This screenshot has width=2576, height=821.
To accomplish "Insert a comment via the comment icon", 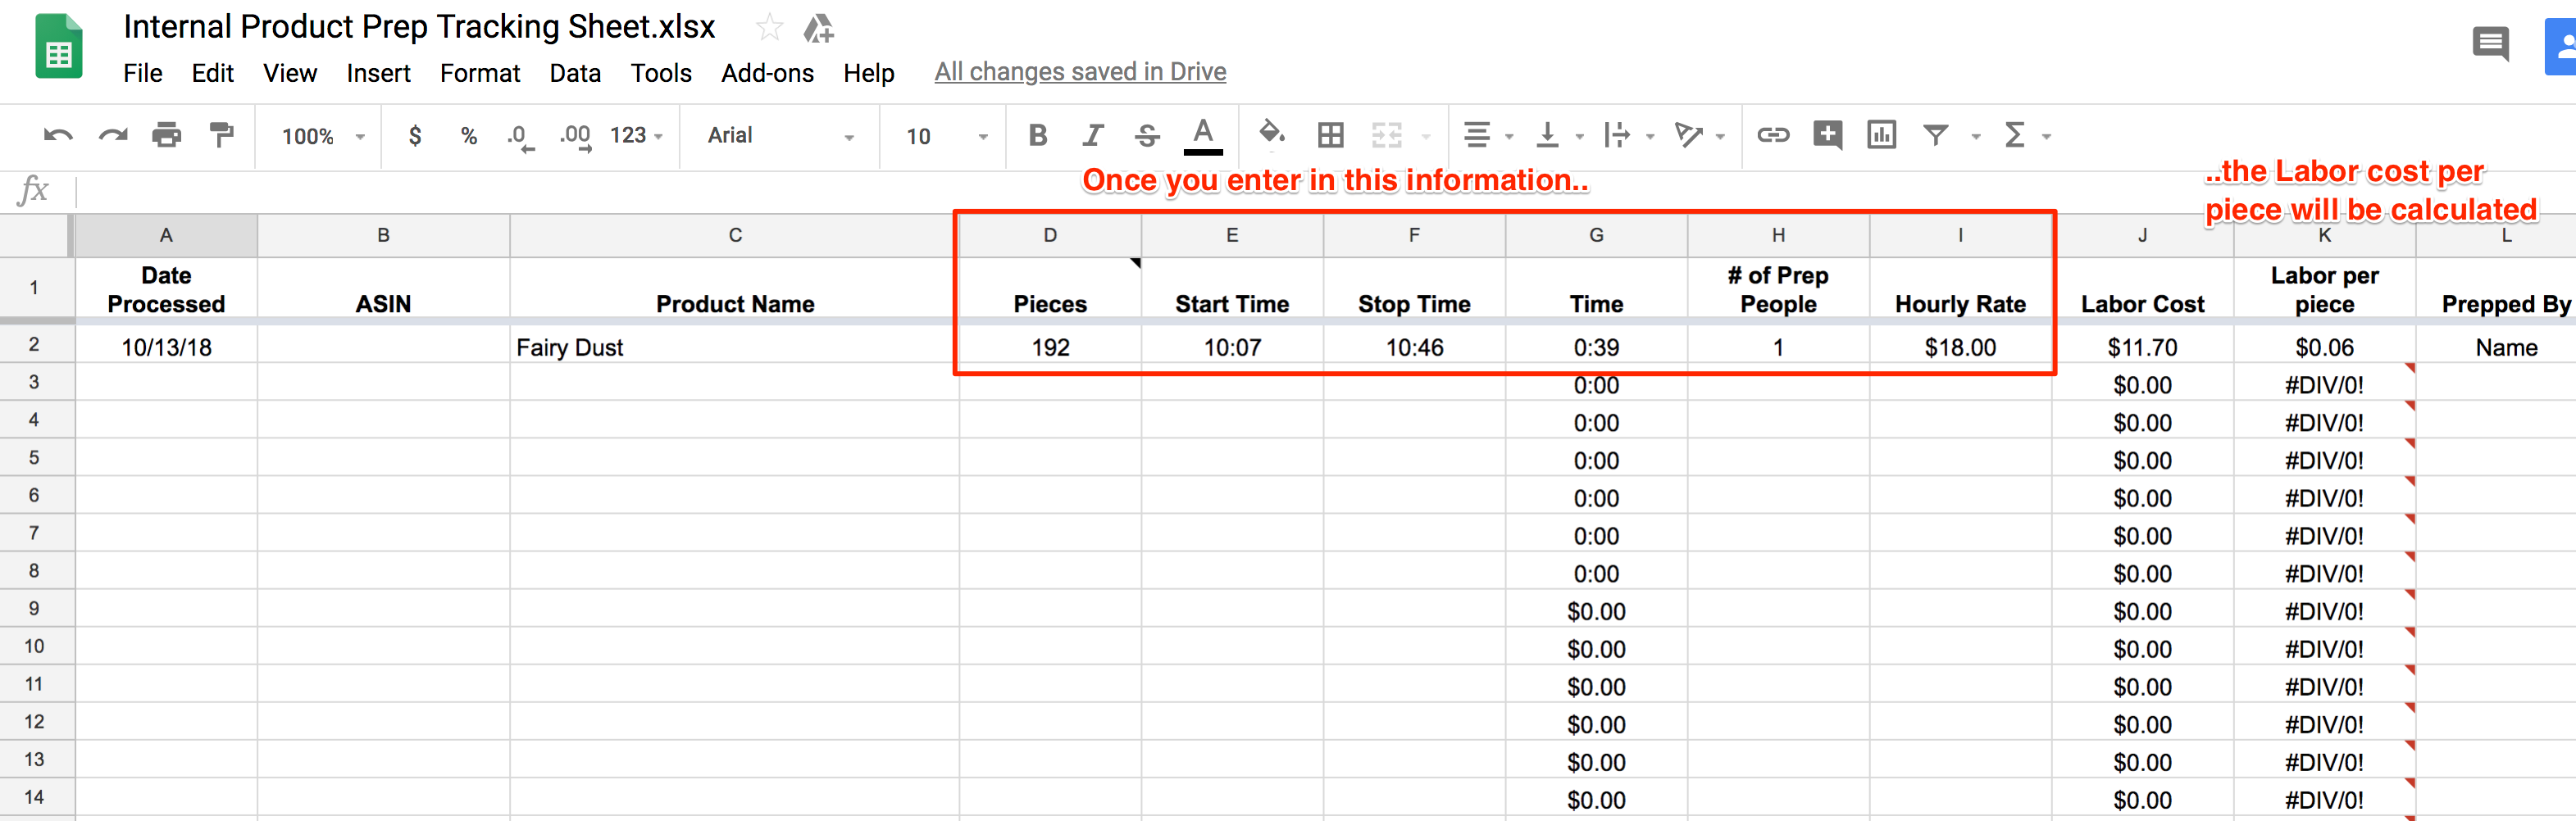I will coord(1828,136).
